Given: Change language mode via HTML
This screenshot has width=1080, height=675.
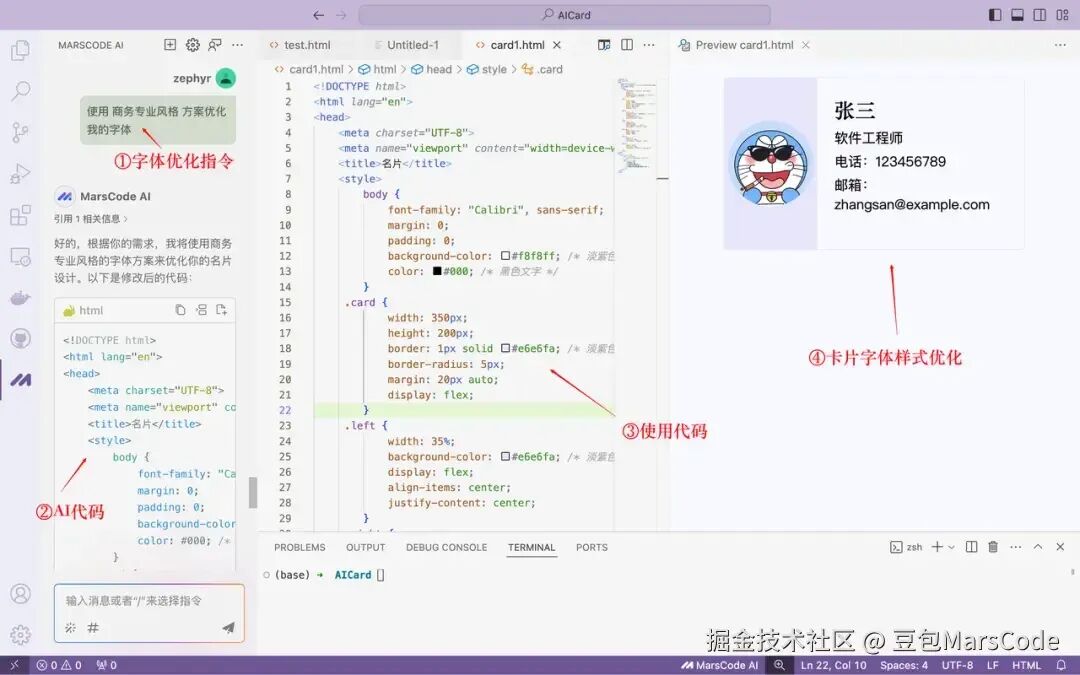Looking at the screenshot, I should click(x=1026, y=665).
